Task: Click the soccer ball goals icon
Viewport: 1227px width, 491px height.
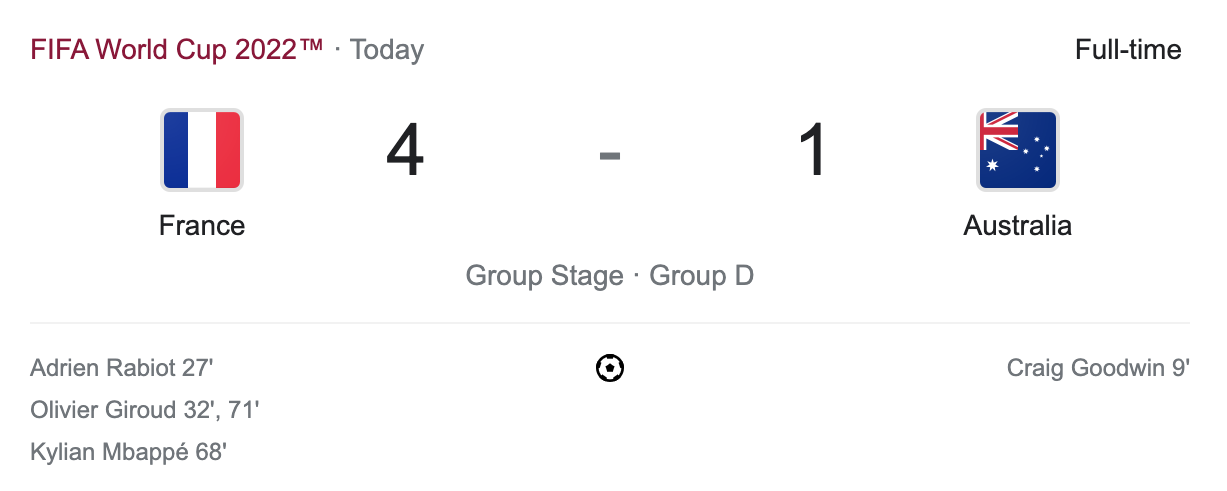Action: point(610,369)
